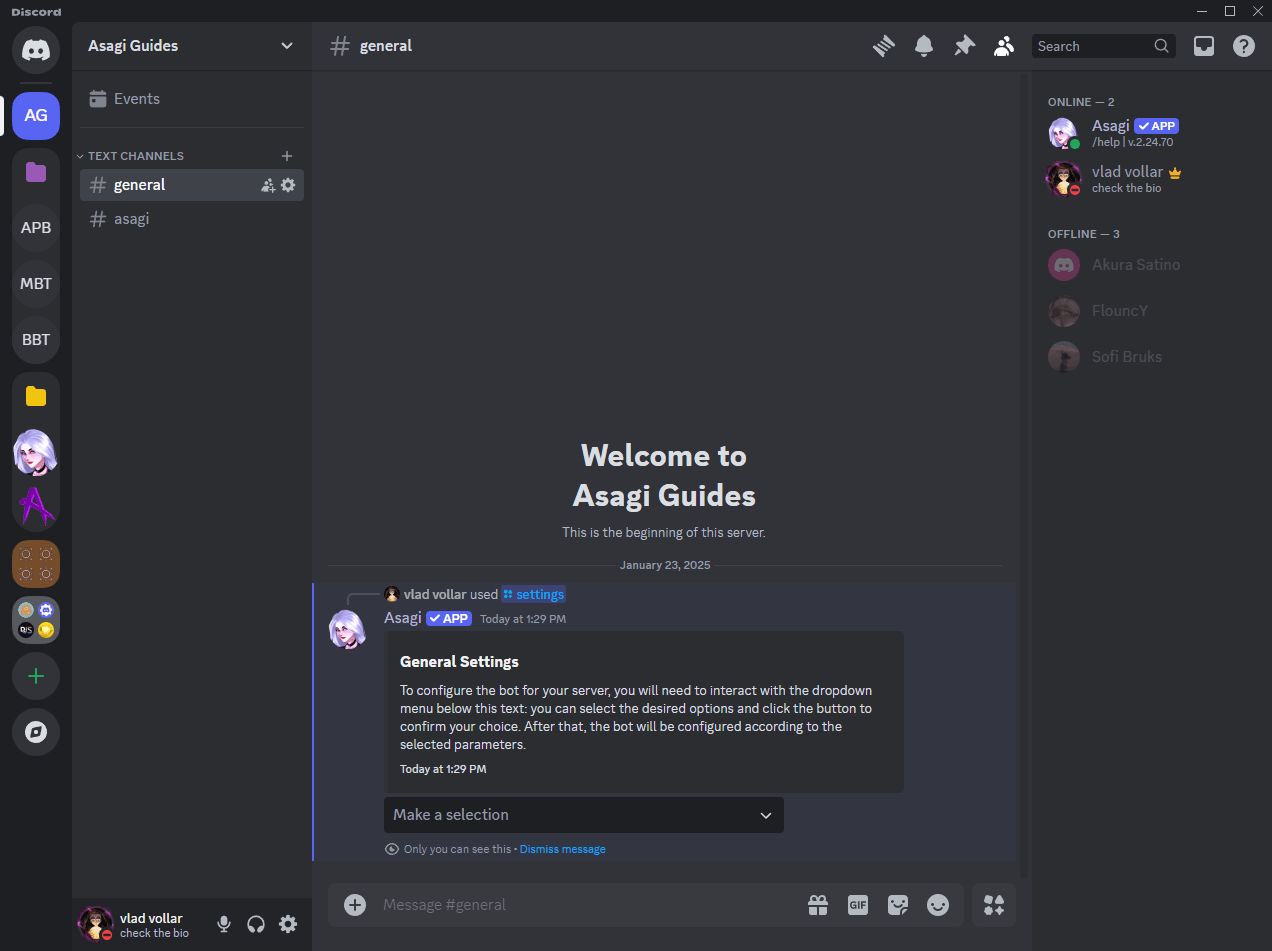Open Discover compass icon
Screen dimensions: 1272x951
tap(36, 733)
